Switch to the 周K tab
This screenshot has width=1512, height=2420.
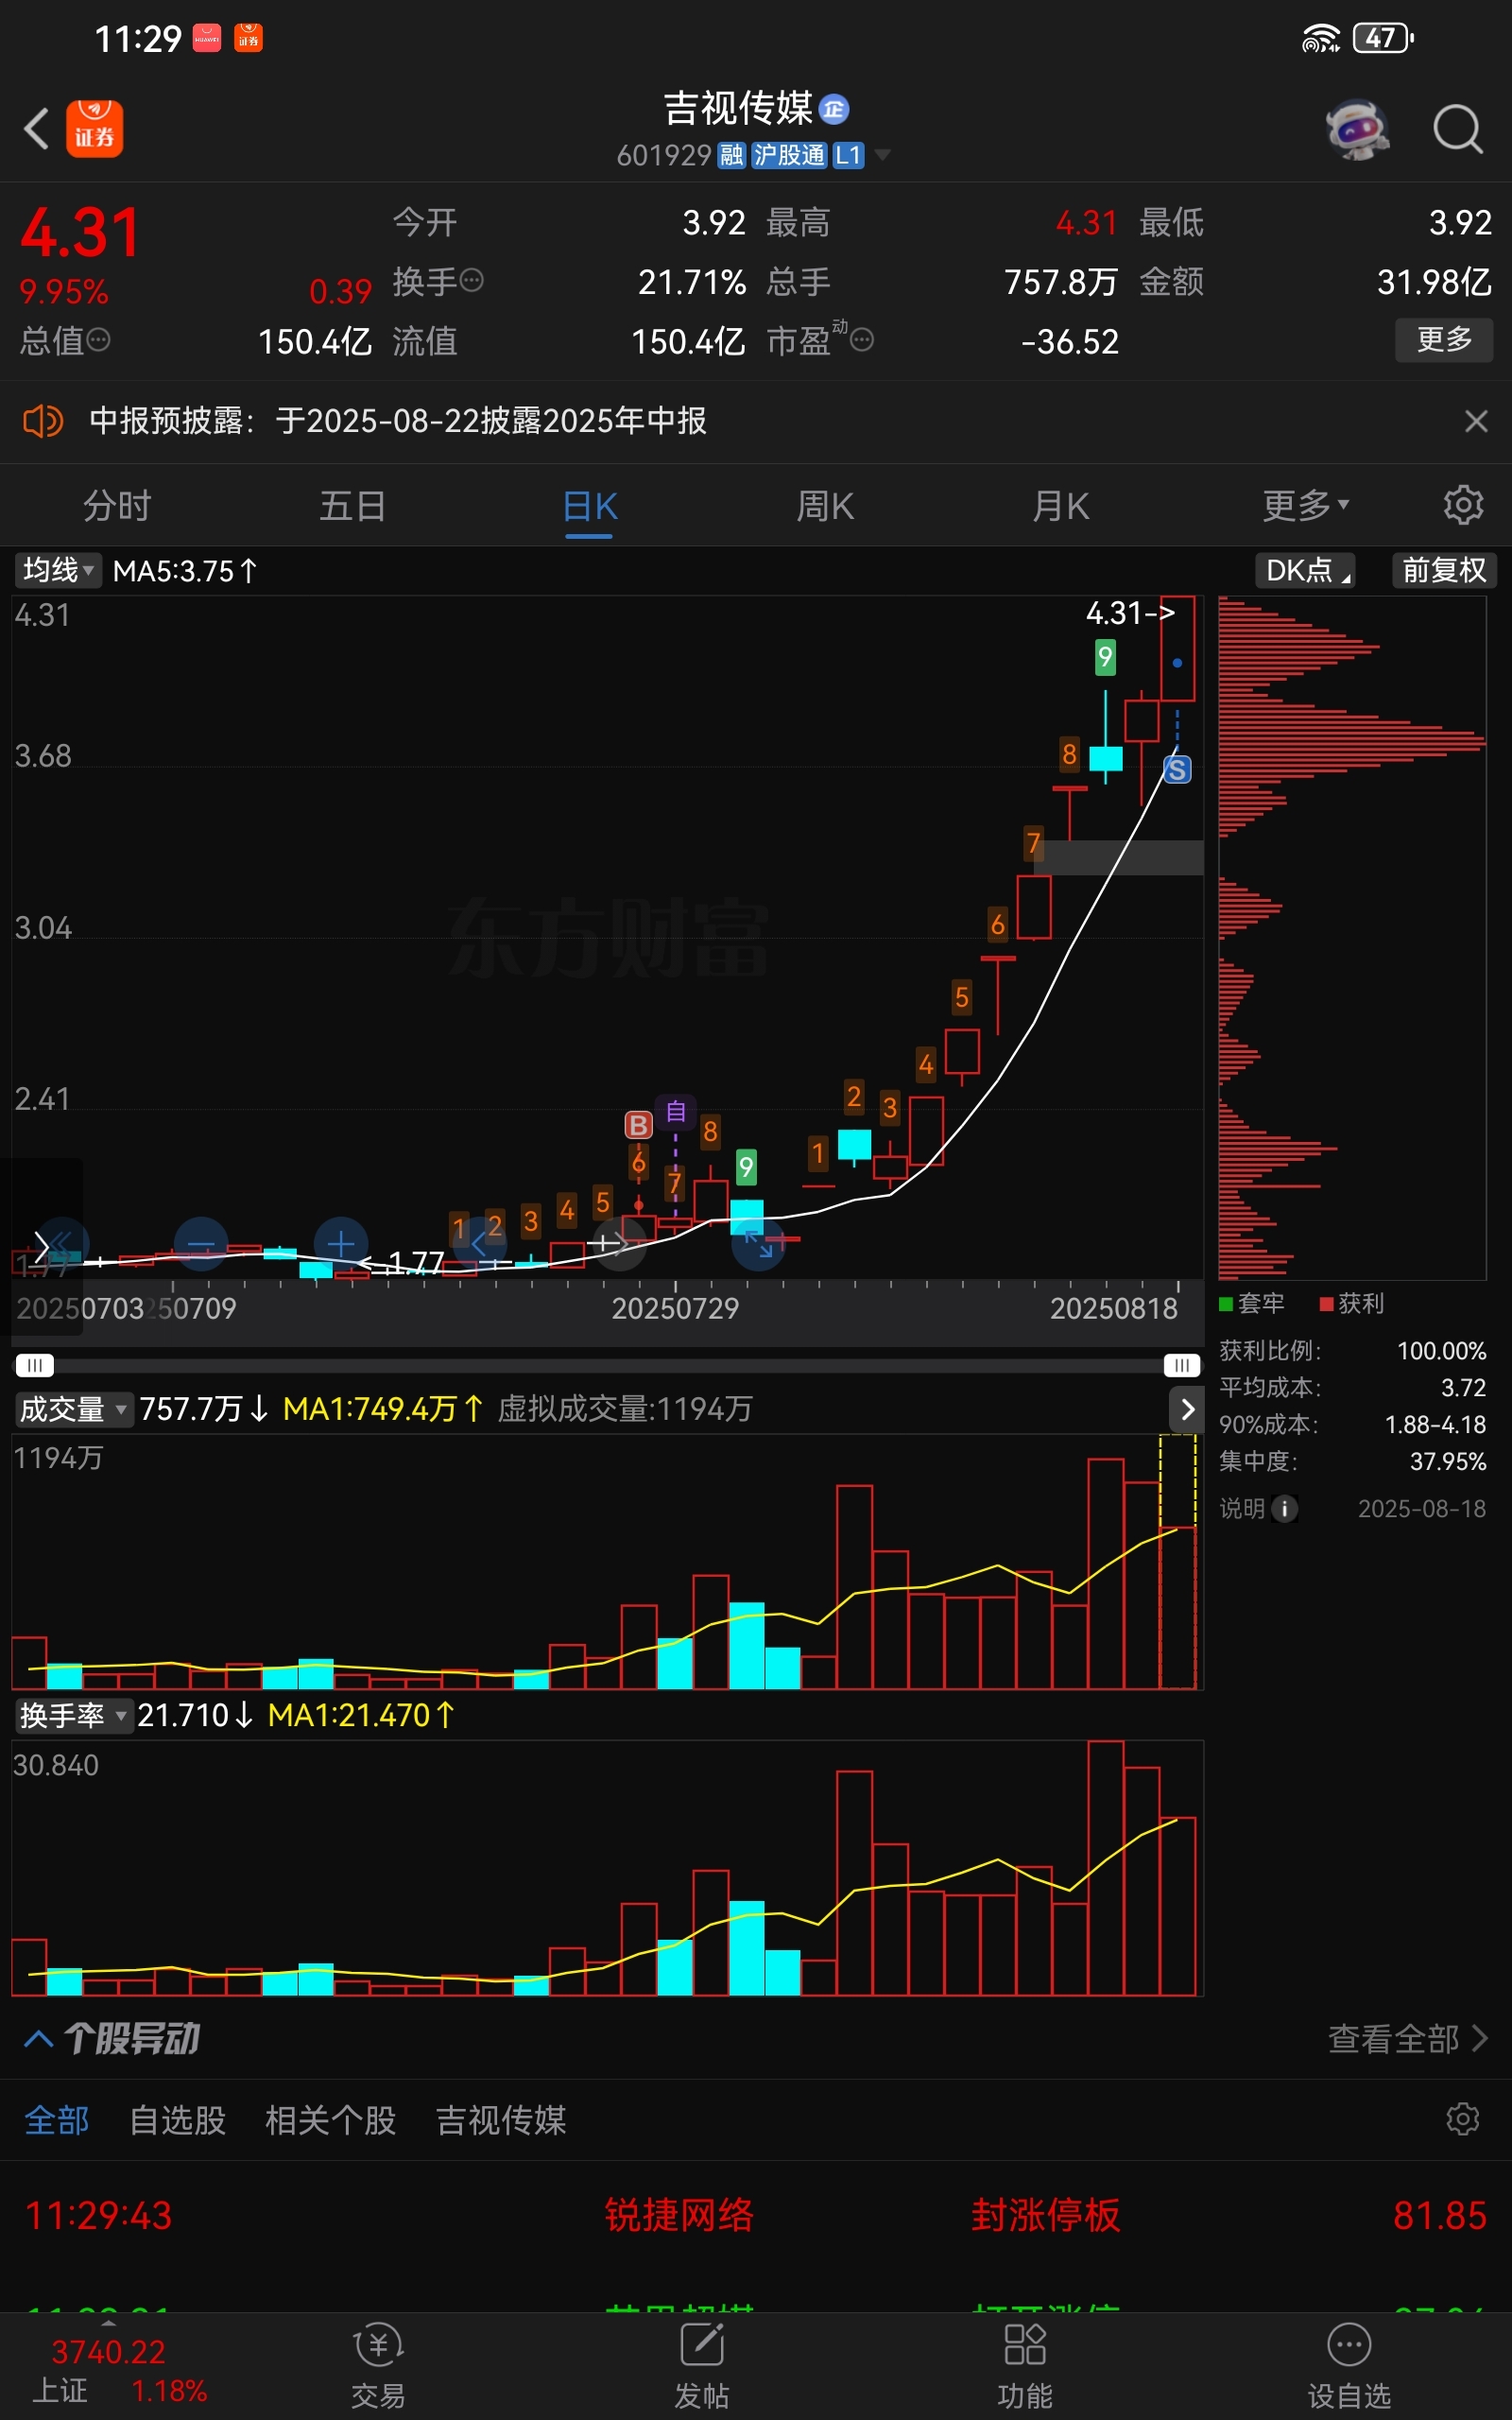[825, 506]
